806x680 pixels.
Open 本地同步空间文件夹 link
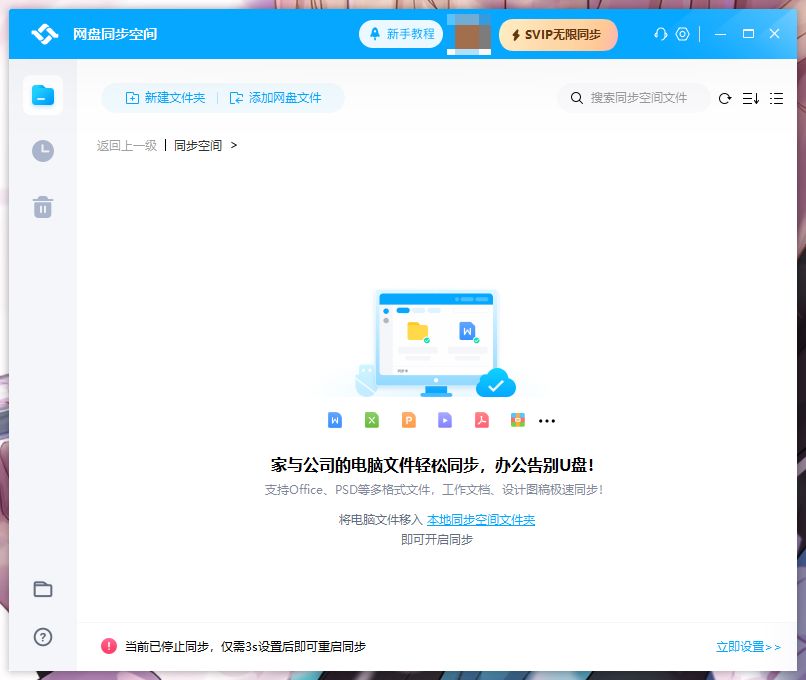tap(481, 519)
